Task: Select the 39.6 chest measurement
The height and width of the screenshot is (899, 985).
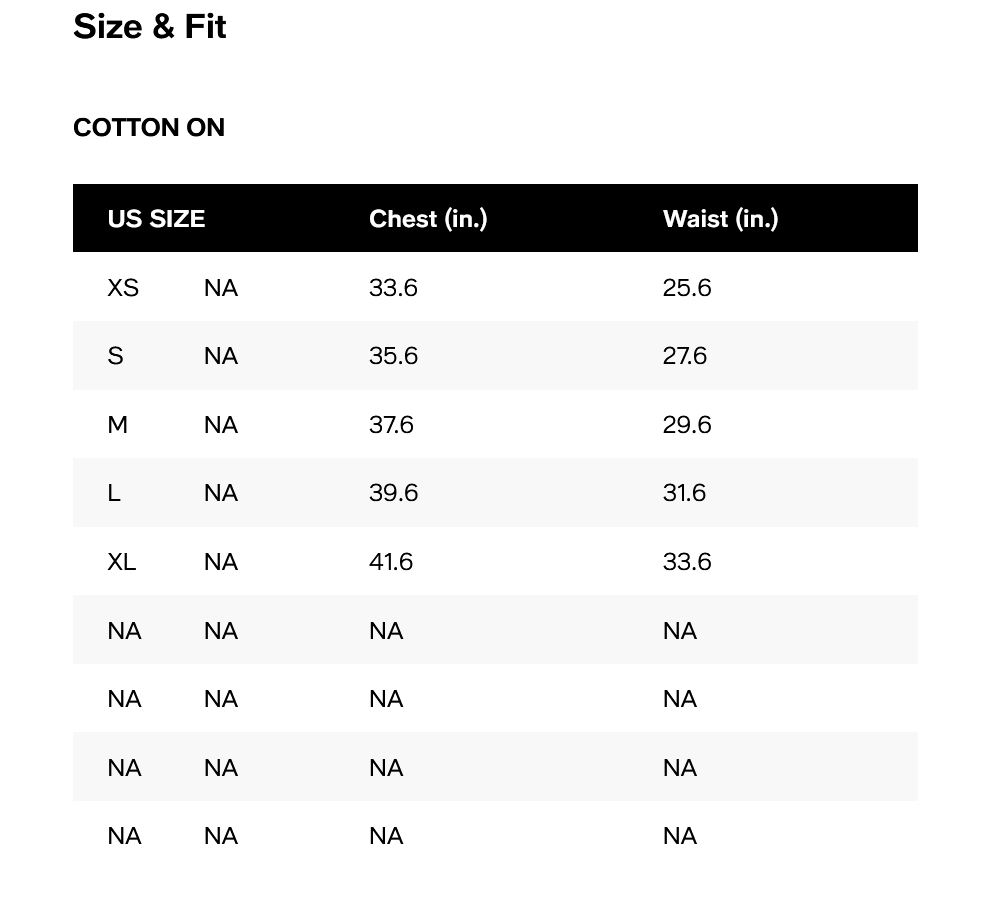Action: tap(393, 493)
